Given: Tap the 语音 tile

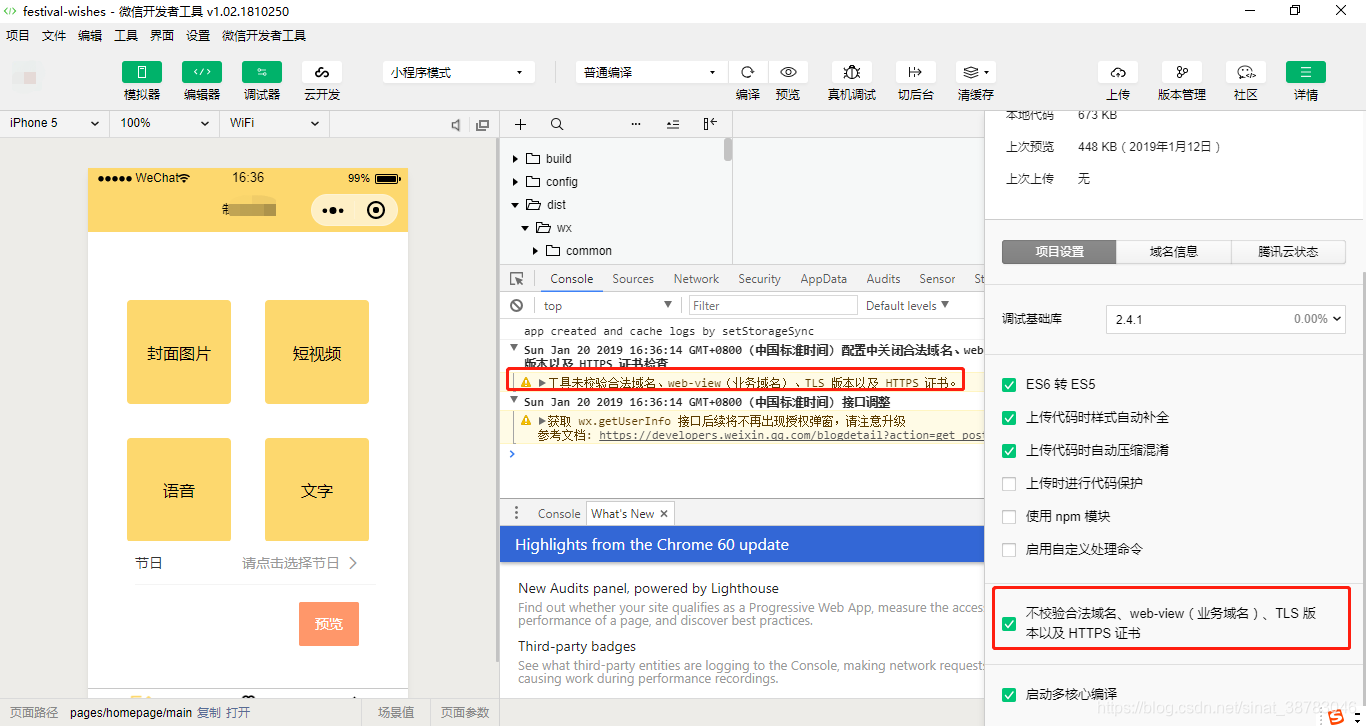Looking at the screenshot, I should [179, 490].
